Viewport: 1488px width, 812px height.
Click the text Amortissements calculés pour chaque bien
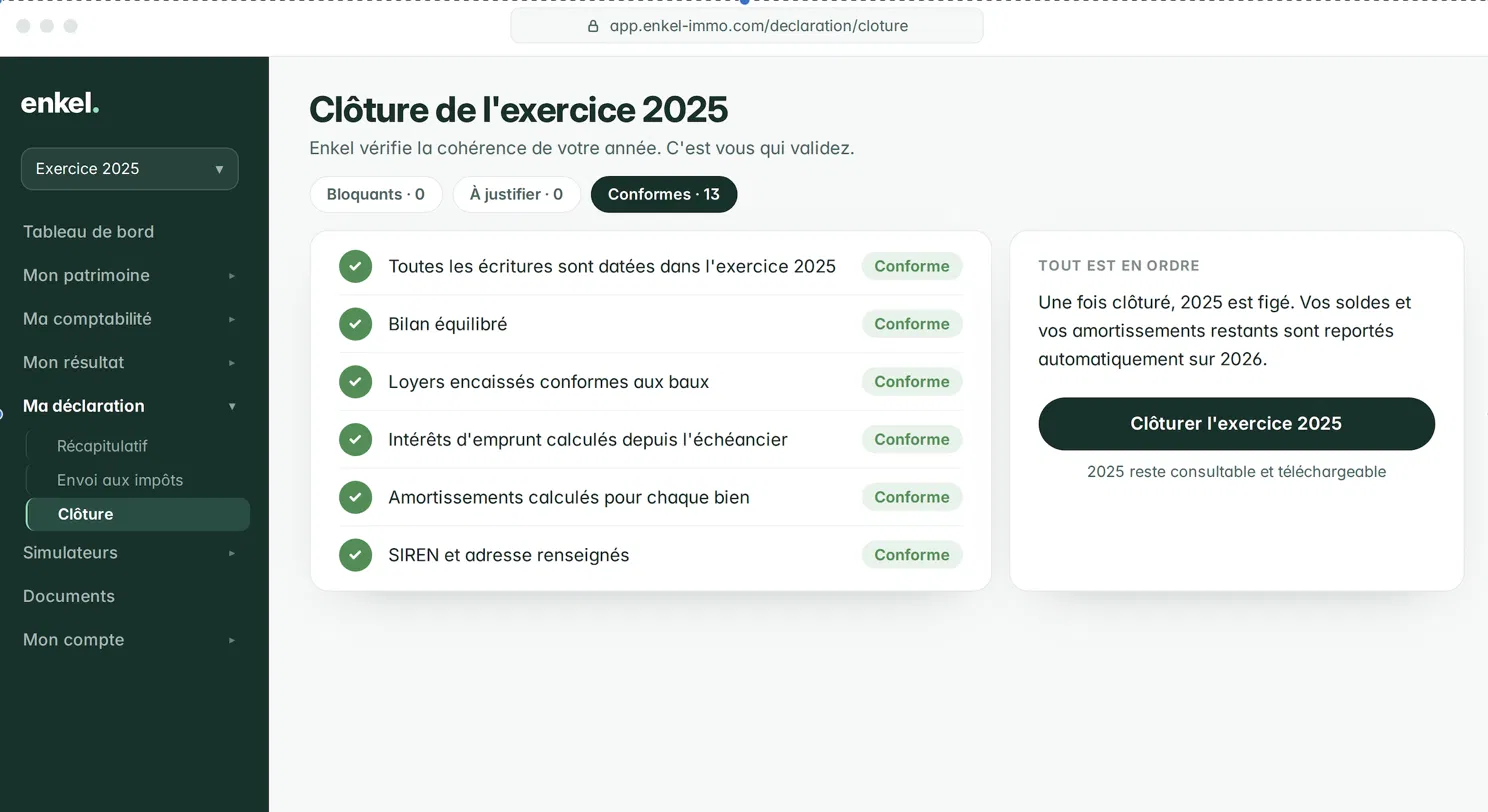click(569, 497)
